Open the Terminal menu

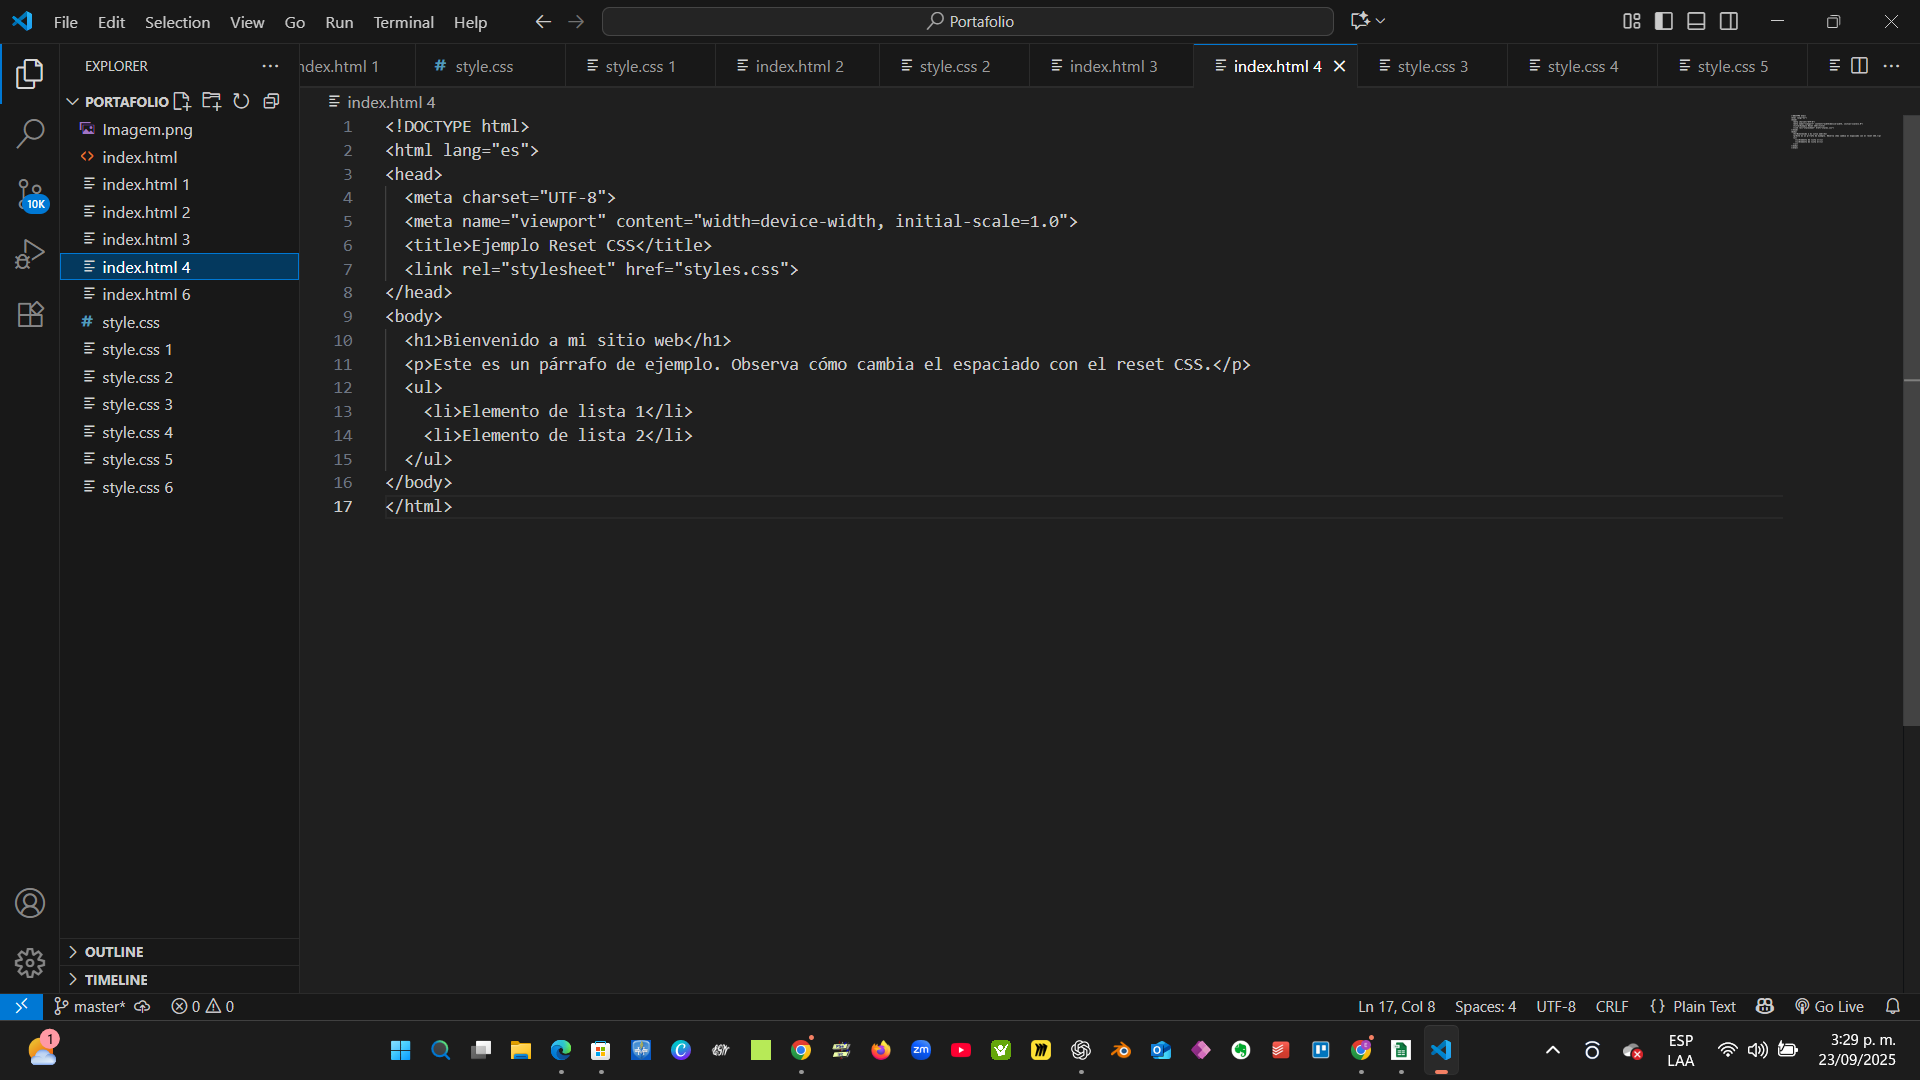tap(403, 22)
